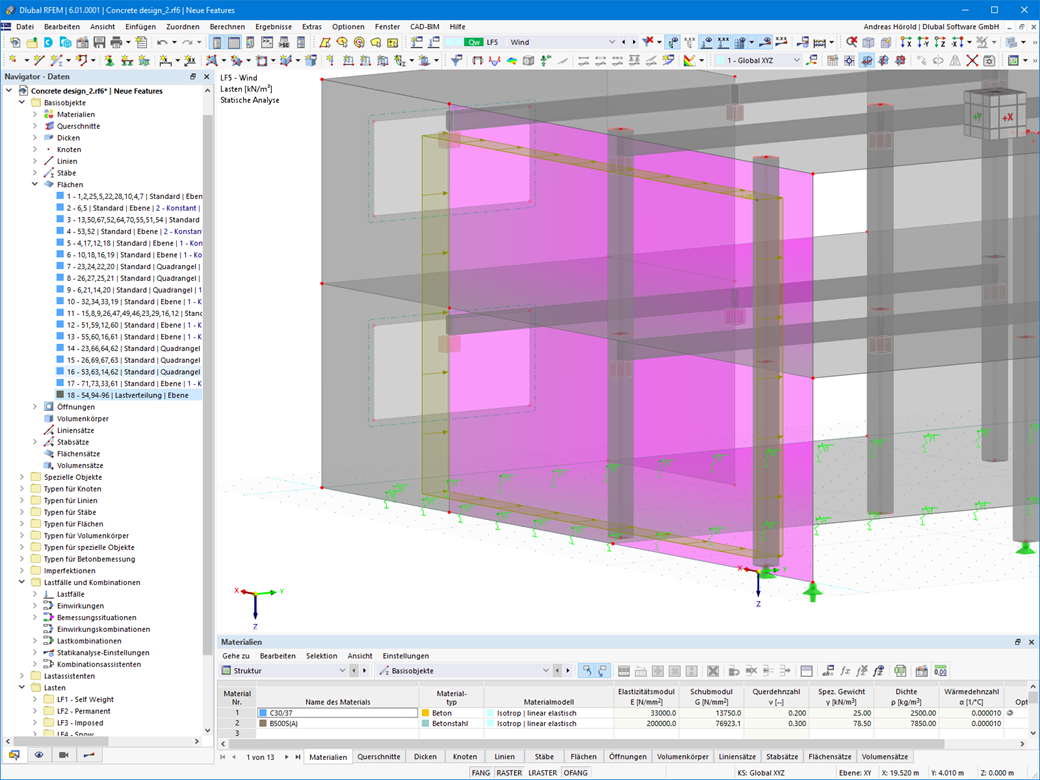Screen dimensions: 1040x780
Task: Click the B500S(A) material brown color swatch
Action: pos(263,724)
